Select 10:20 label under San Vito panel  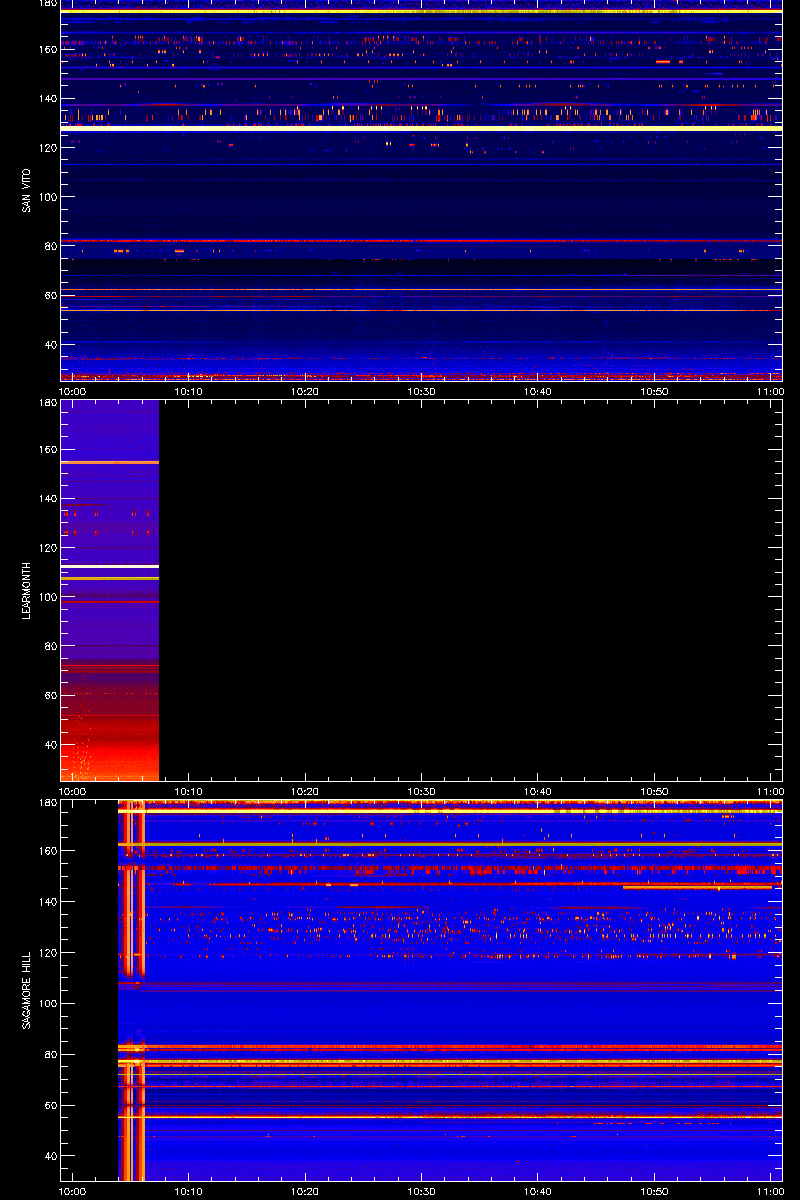click(x=305, y=391)
